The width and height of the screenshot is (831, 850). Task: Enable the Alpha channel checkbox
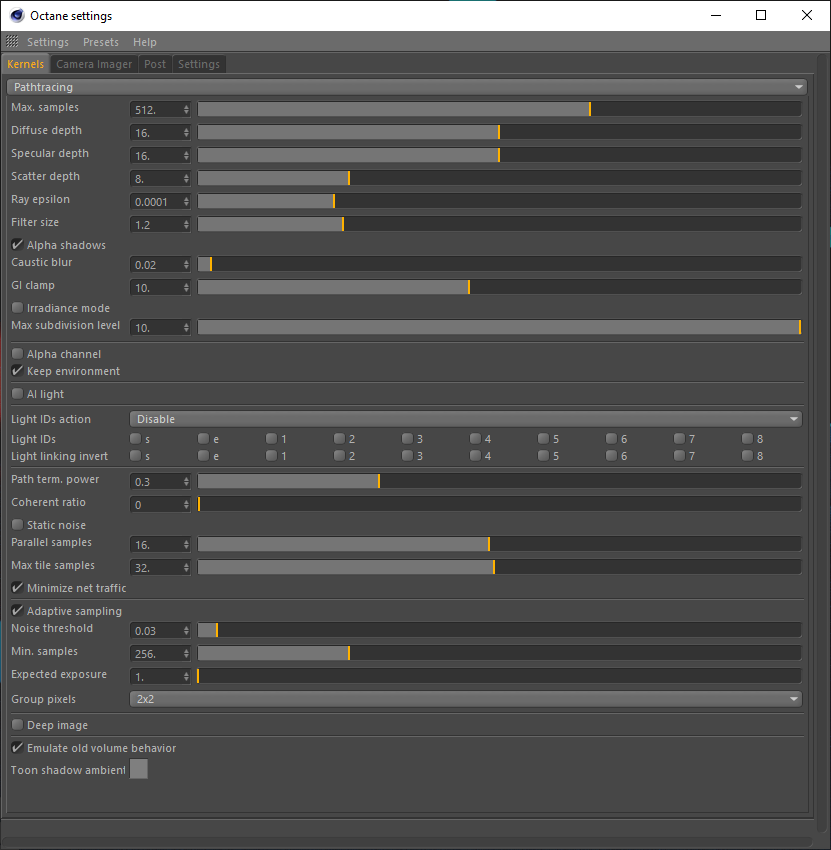click(x=17, y=353)
